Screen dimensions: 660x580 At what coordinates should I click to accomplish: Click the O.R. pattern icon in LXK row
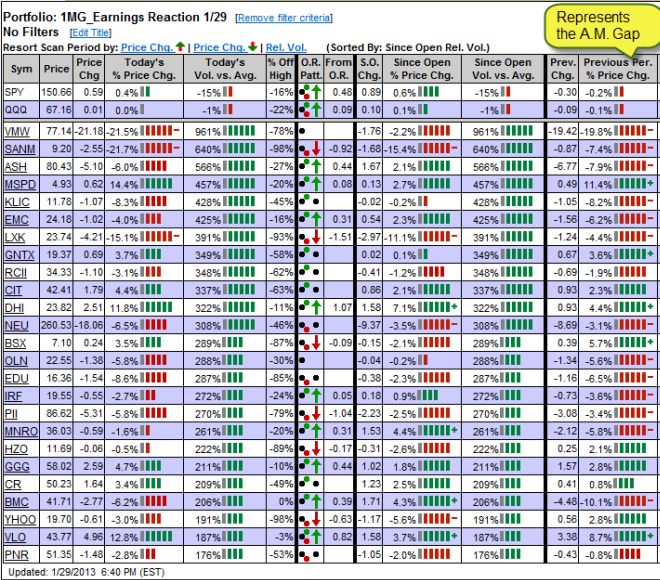[309, 235]
